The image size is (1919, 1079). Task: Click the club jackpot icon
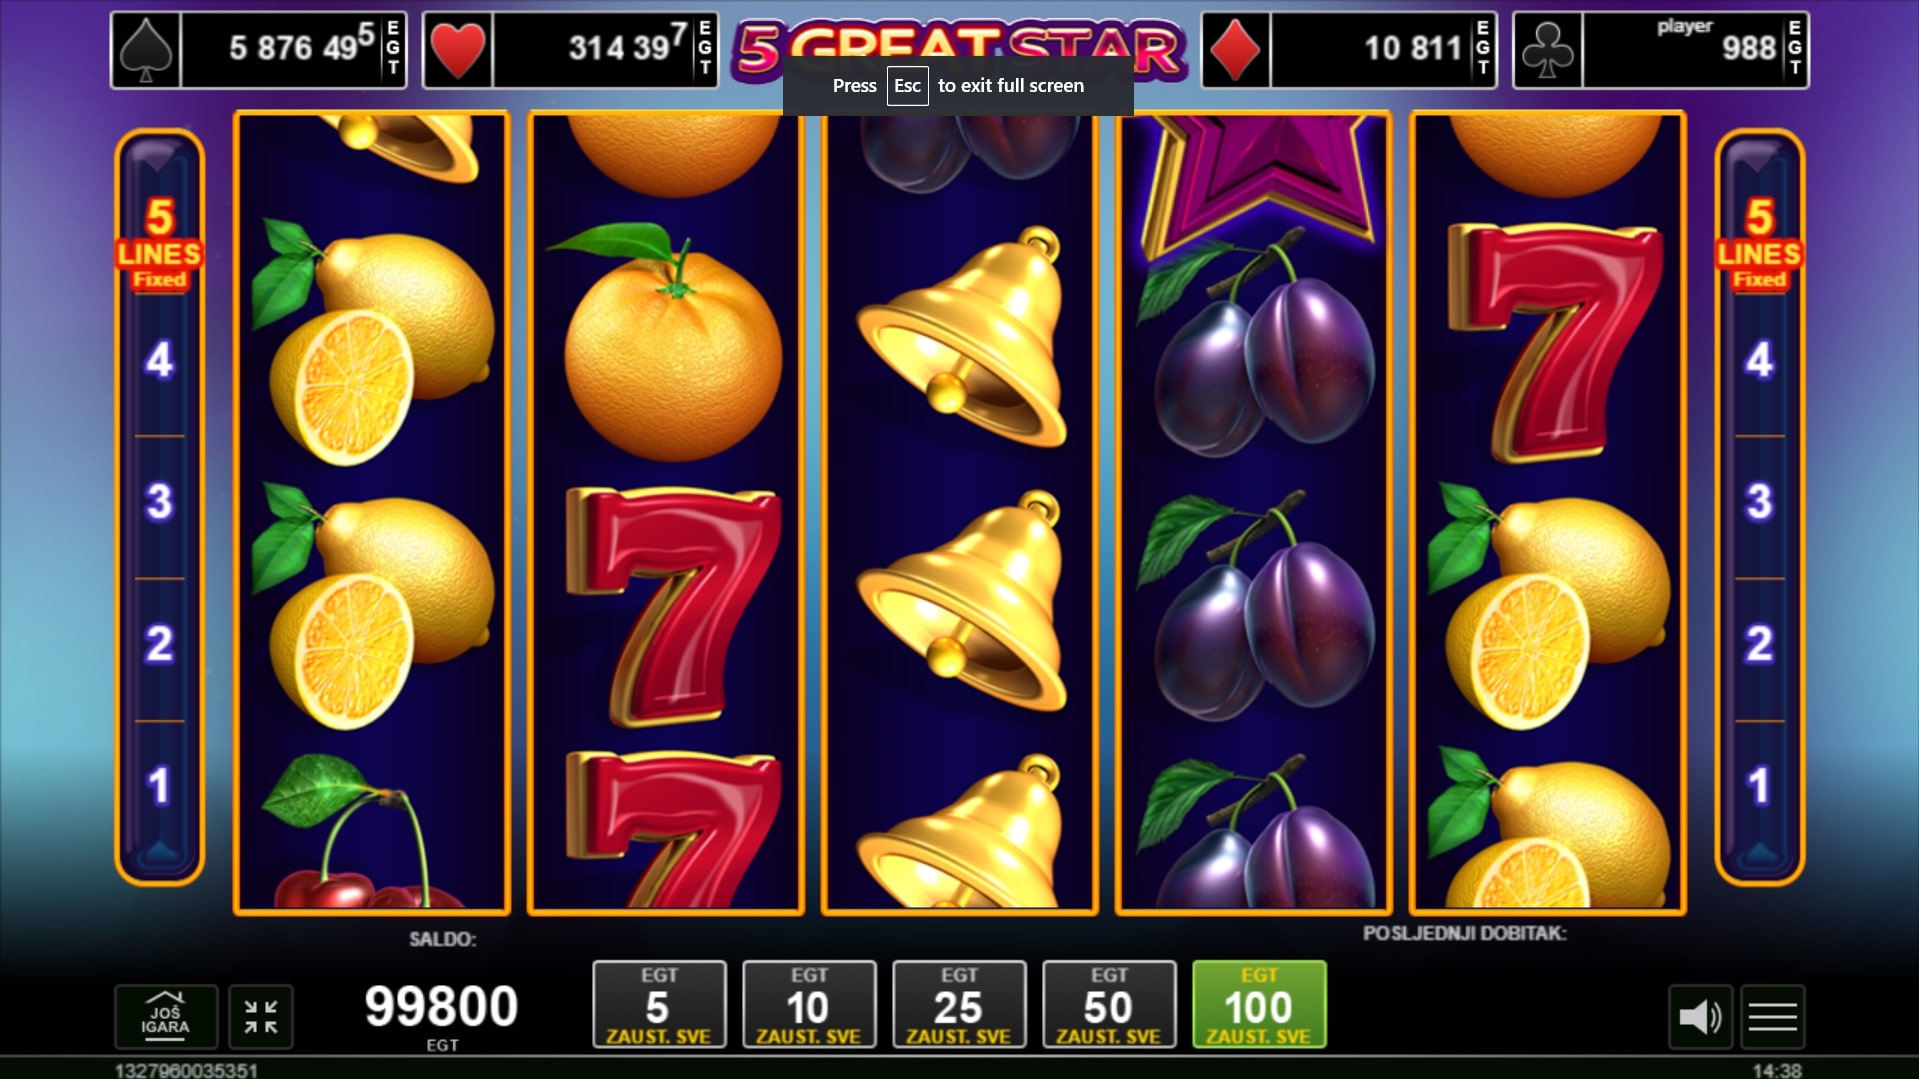click(x=1548, y=50)
